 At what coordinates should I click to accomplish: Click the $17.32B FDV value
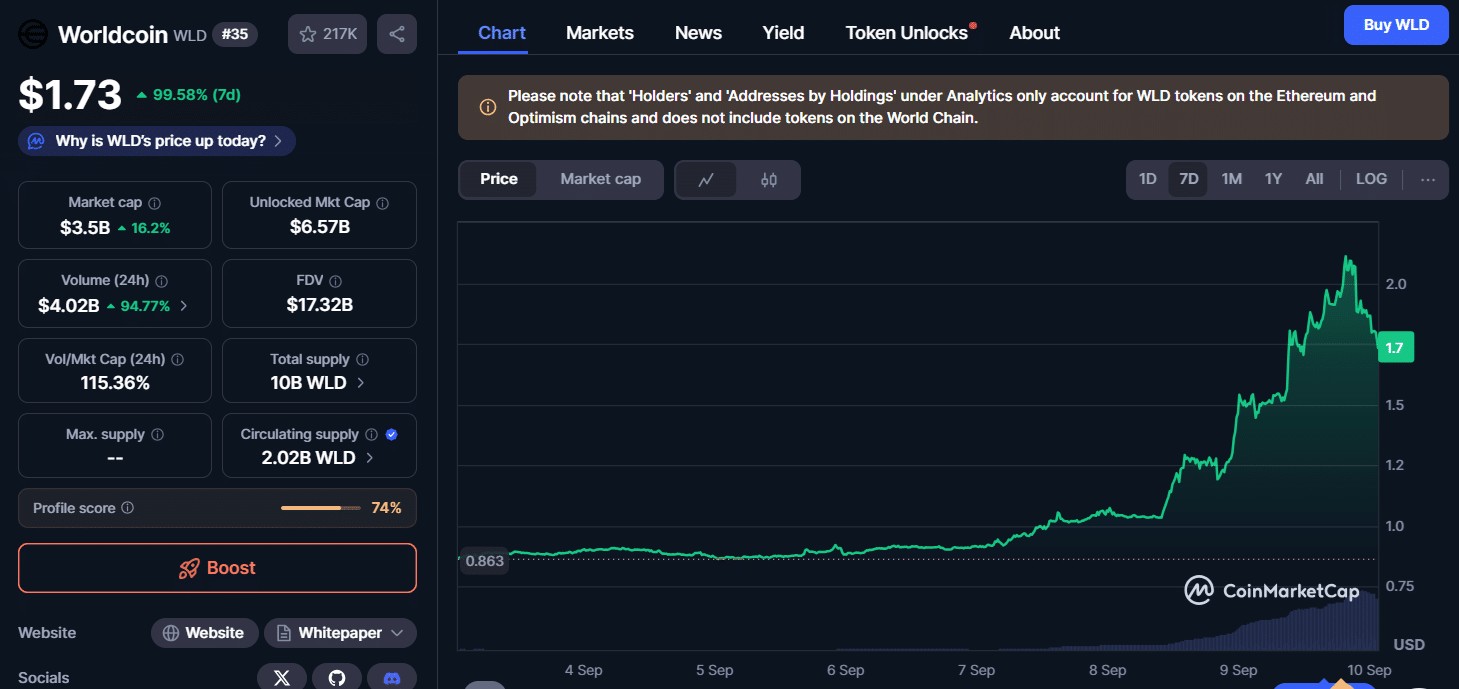(319, 305)
